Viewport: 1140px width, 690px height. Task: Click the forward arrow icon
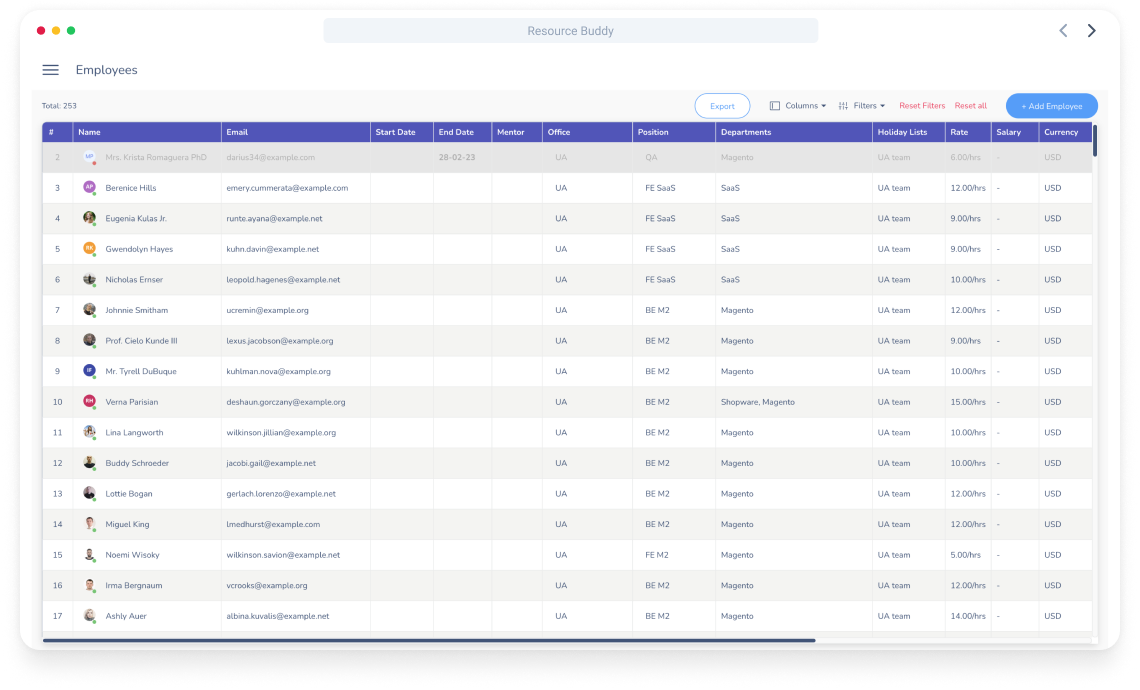[1091, 31]
